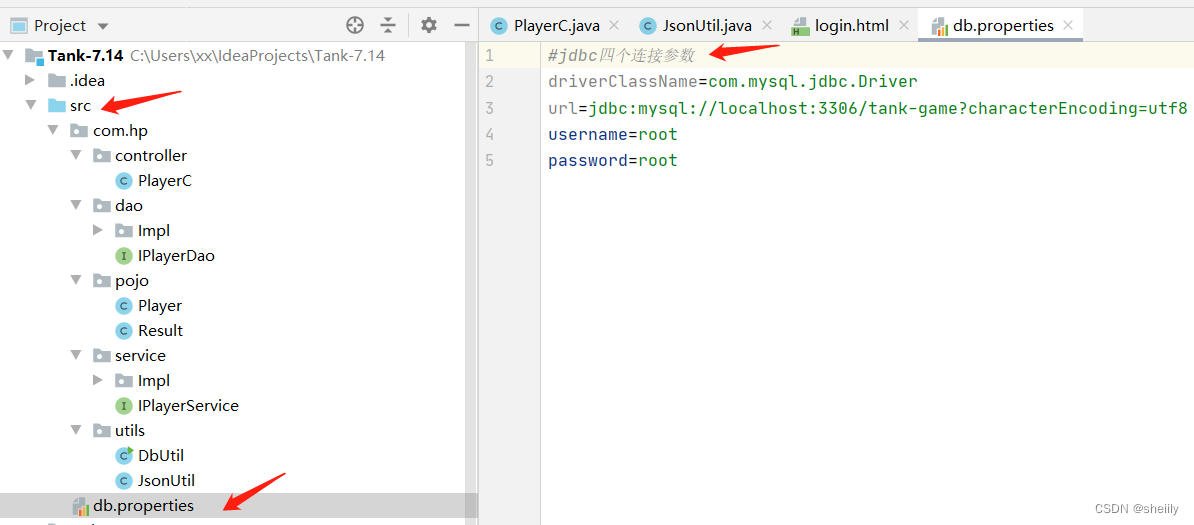1194x525 pixels.
Task: Open Project panel settings gear
Action: coord(429,25)
